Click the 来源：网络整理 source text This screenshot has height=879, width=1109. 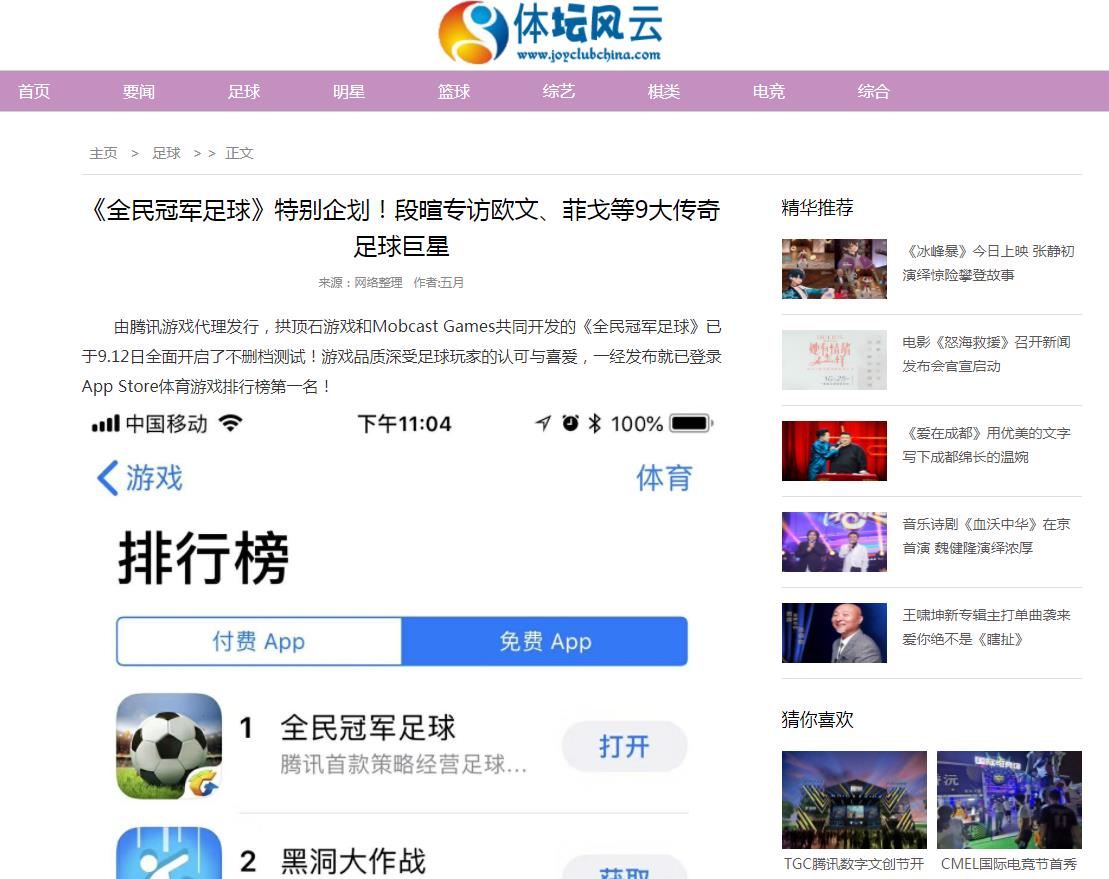[x=360, y=282]
